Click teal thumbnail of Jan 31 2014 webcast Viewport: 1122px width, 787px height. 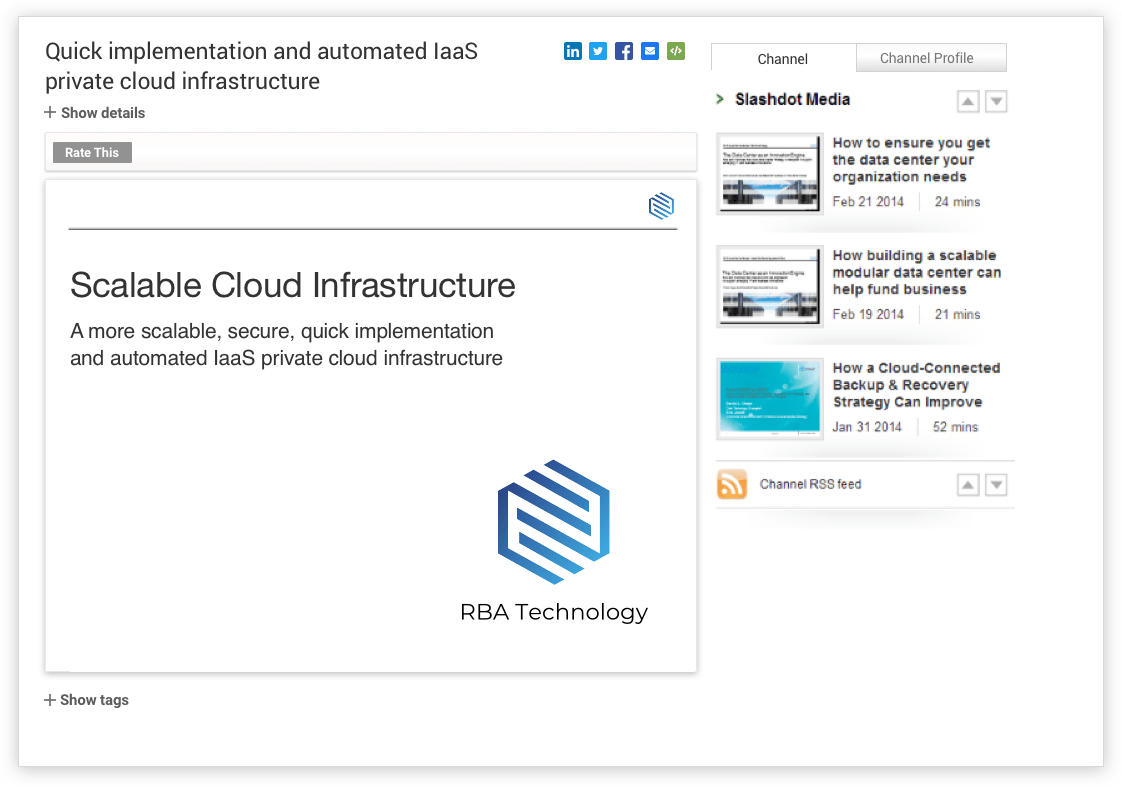[770, 399]
